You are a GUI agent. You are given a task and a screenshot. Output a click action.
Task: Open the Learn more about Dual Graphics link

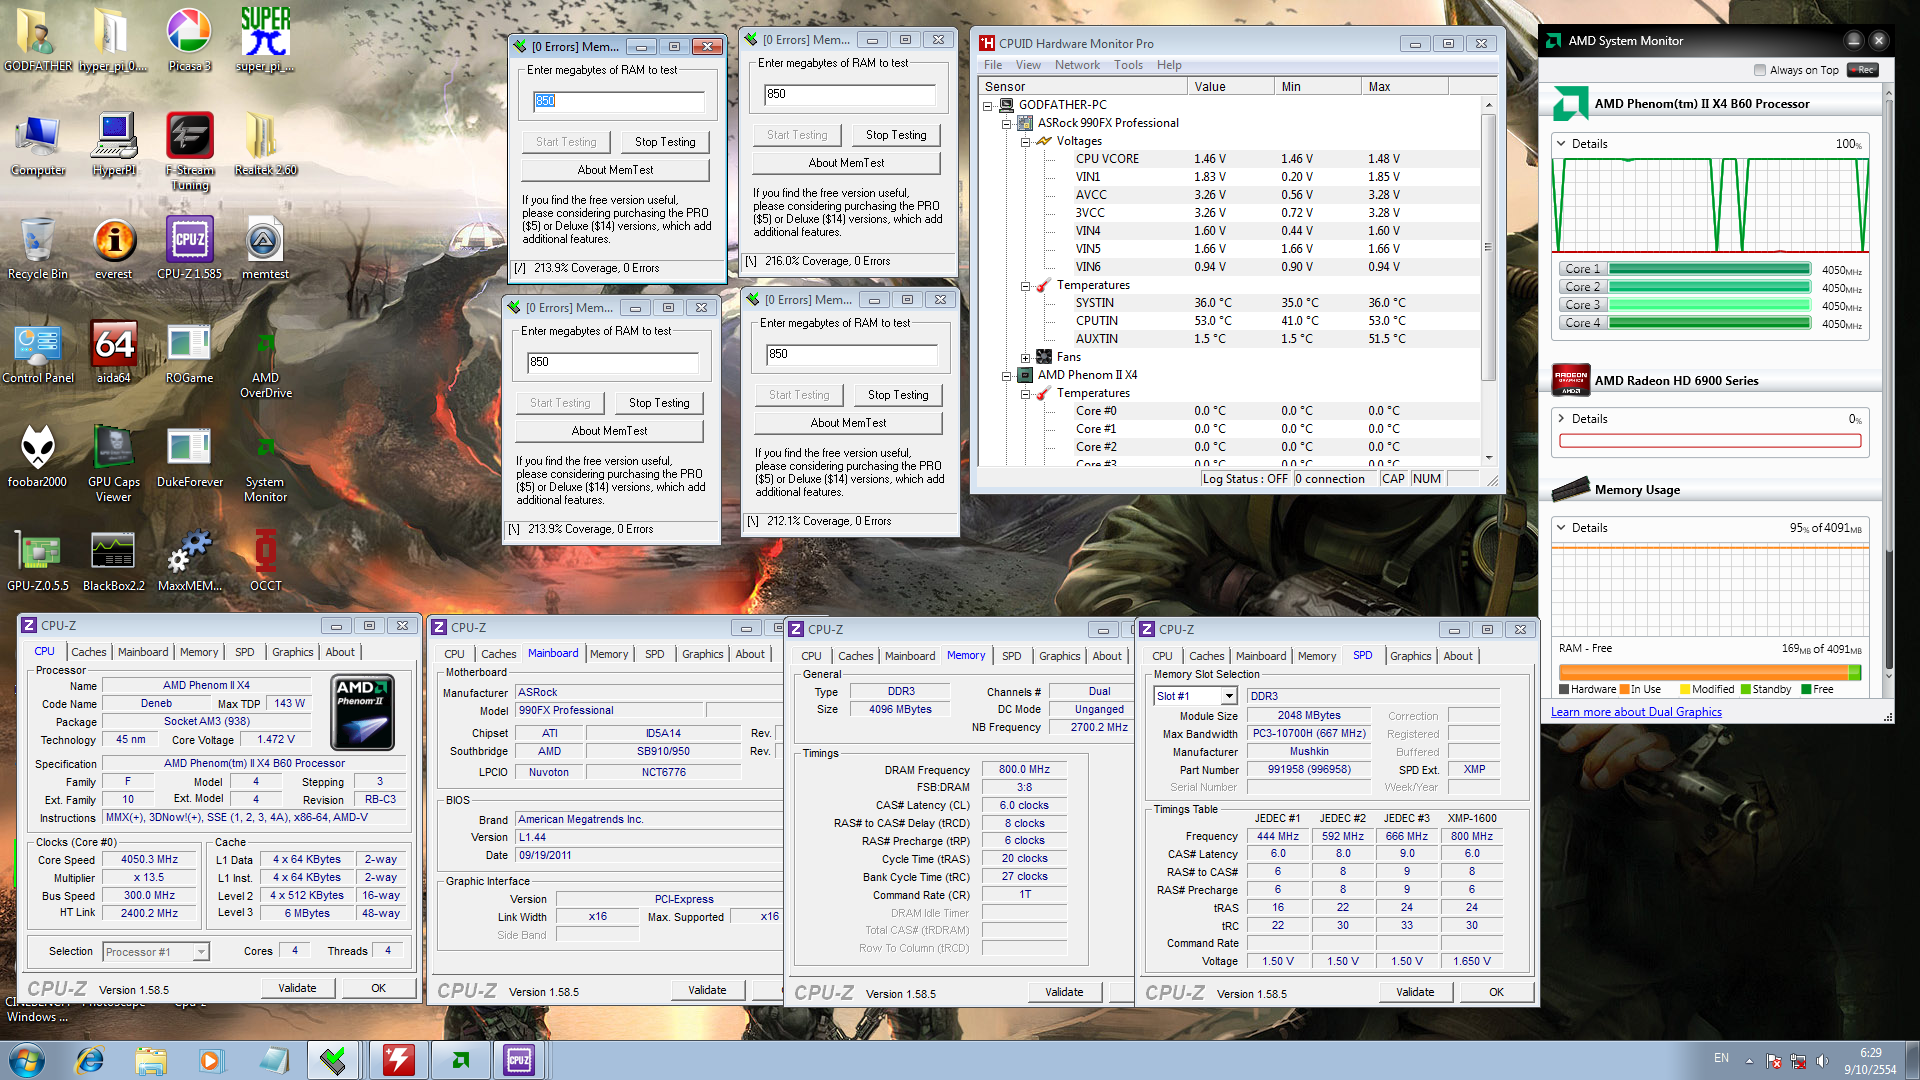point(1636,712)
